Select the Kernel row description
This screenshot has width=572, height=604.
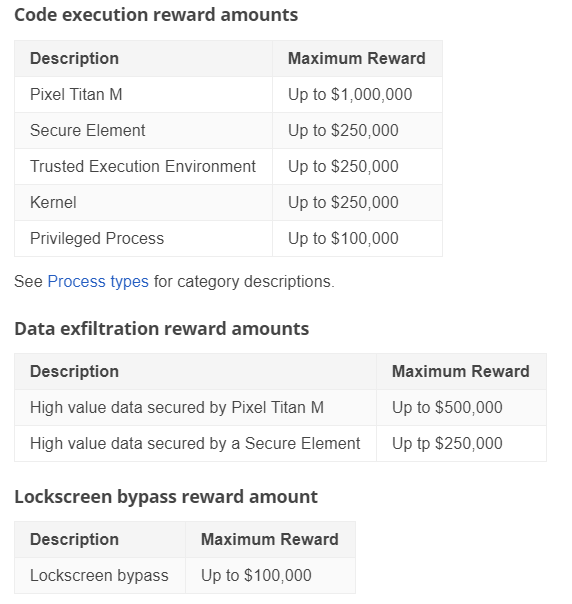pyautogui.click(x=143, y=203)
